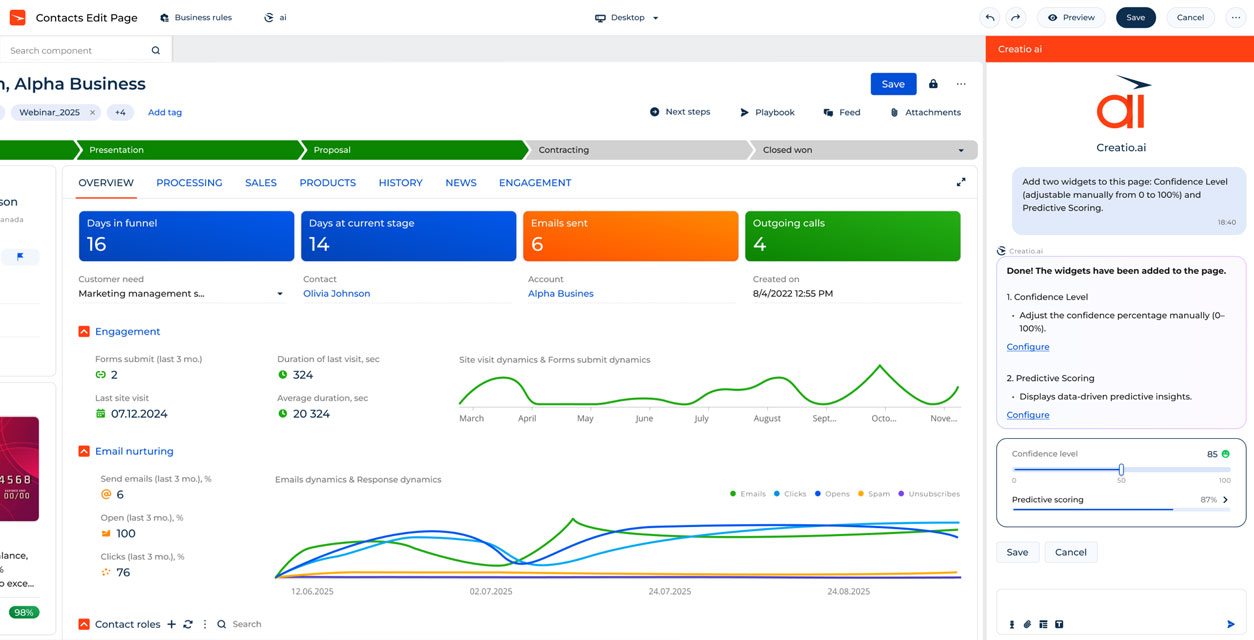Send the message in Creatio.ai chat

tap(1231, 624)
